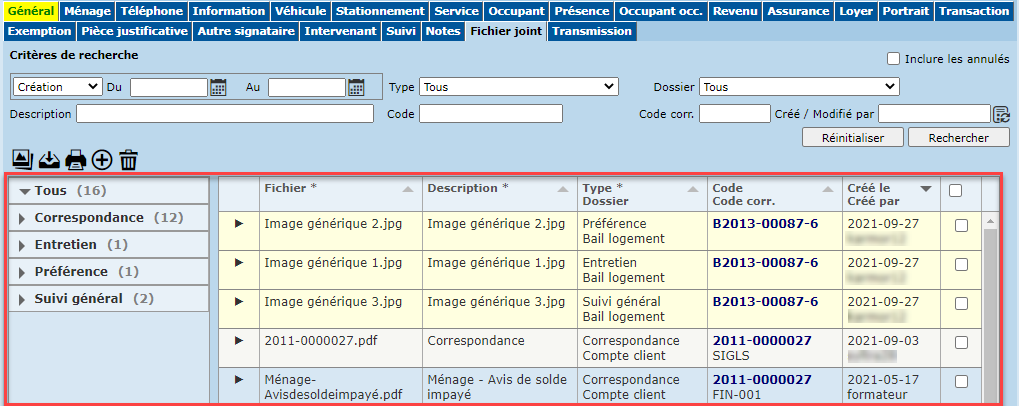
Task: Click the trash delete icon
Action: [x=128, y=159]
